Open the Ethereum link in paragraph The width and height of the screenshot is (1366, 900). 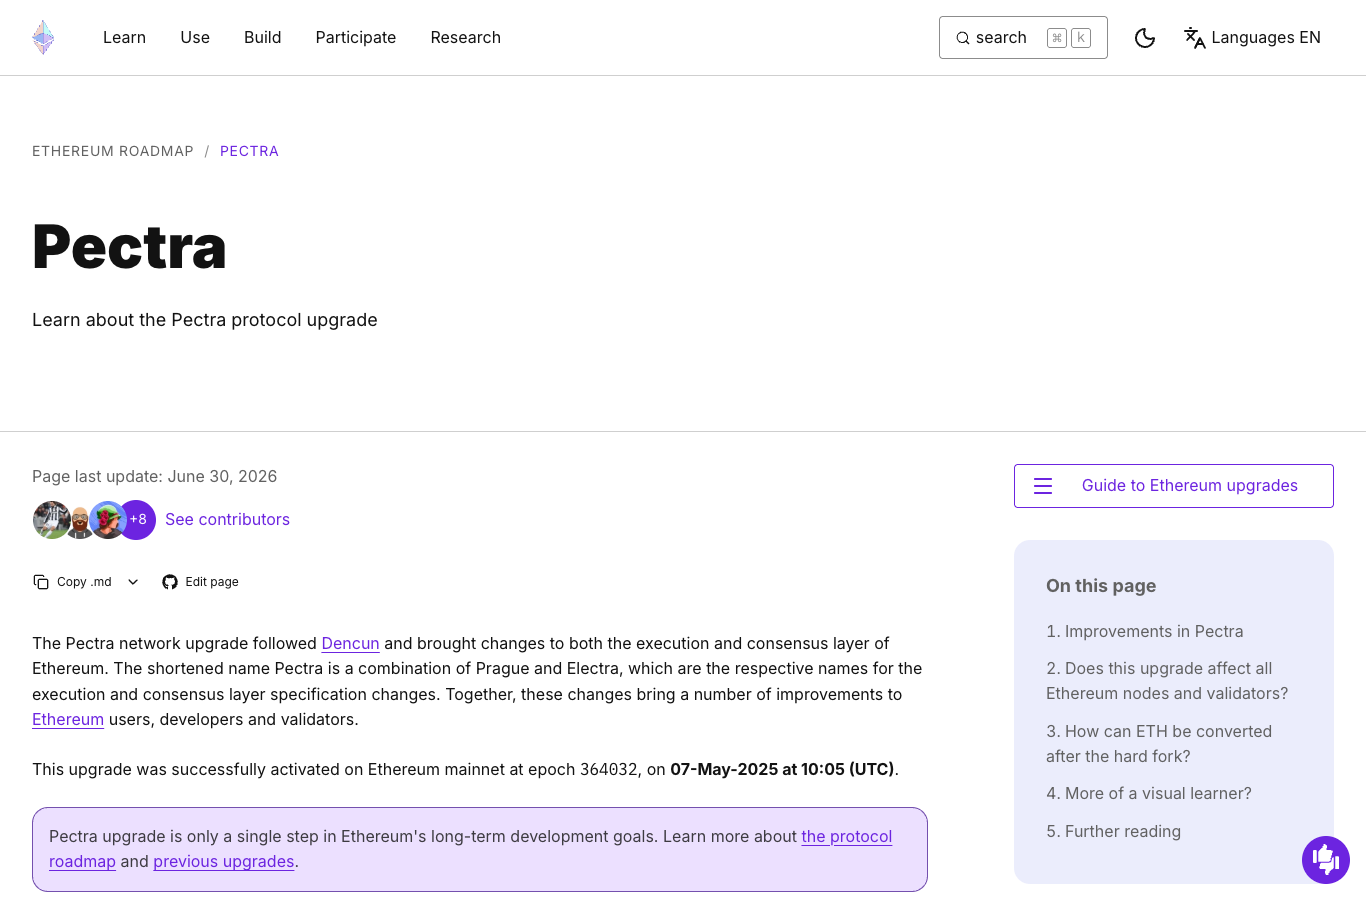click(68, 719)
